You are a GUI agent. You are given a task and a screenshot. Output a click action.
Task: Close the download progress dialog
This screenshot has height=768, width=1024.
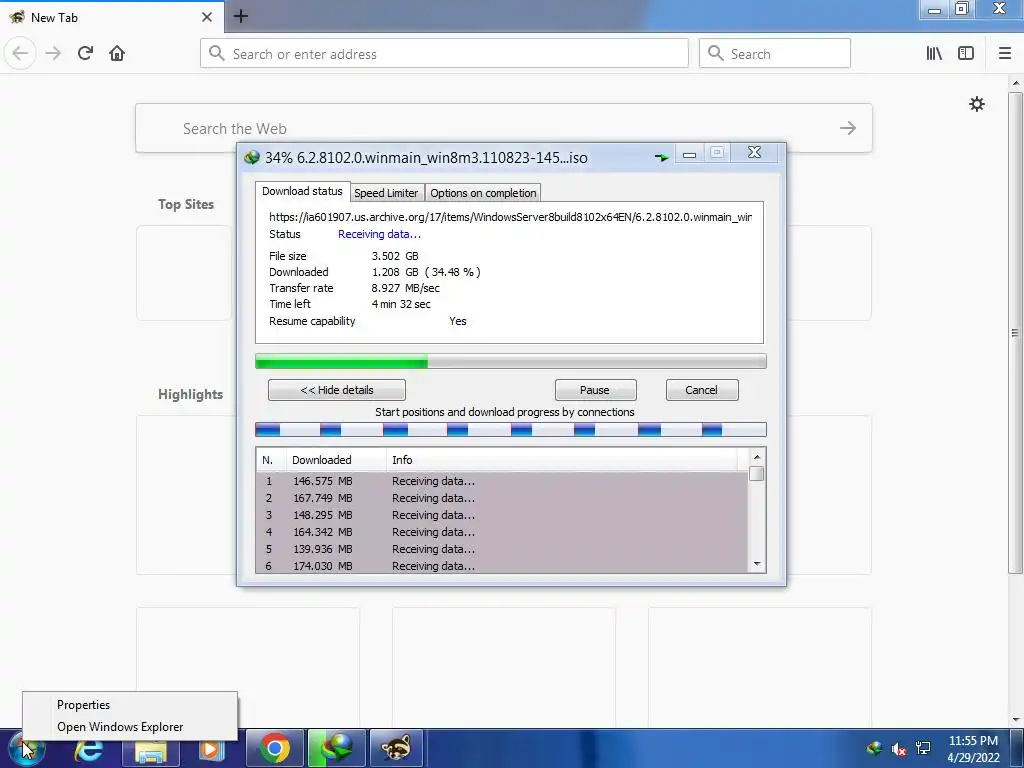click(754, 153)
